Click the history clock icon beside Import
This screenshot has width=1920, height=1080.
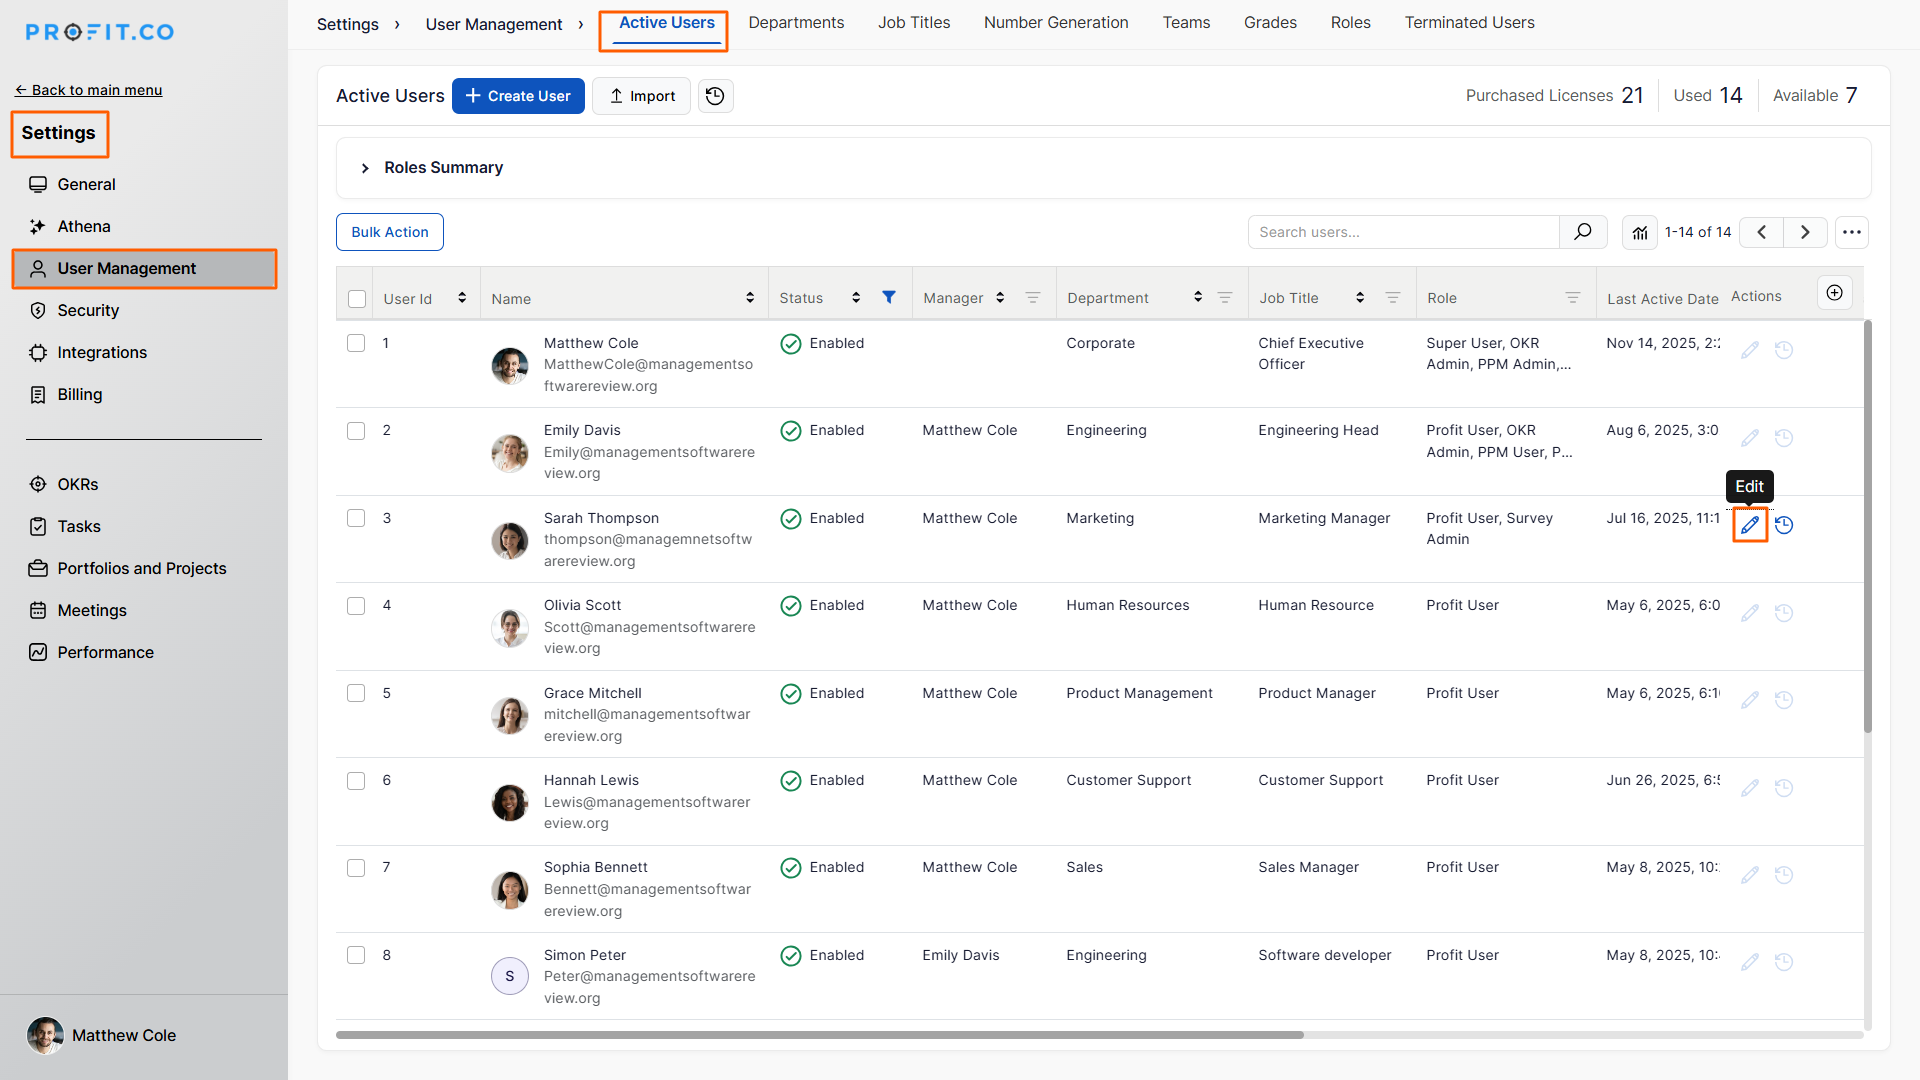pyautogui.click(x=715, y=96)
